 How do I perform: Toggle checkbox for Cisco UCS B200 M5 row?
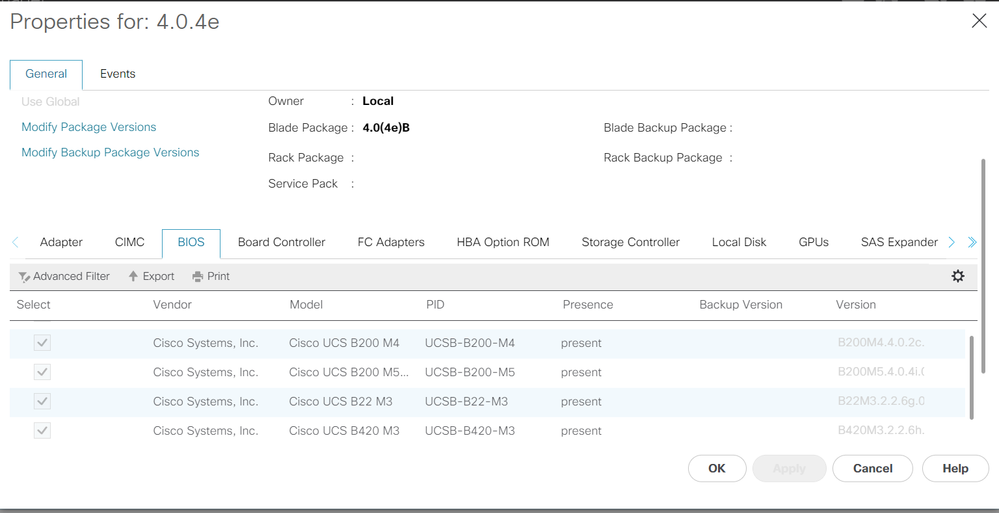coord(42,372)
